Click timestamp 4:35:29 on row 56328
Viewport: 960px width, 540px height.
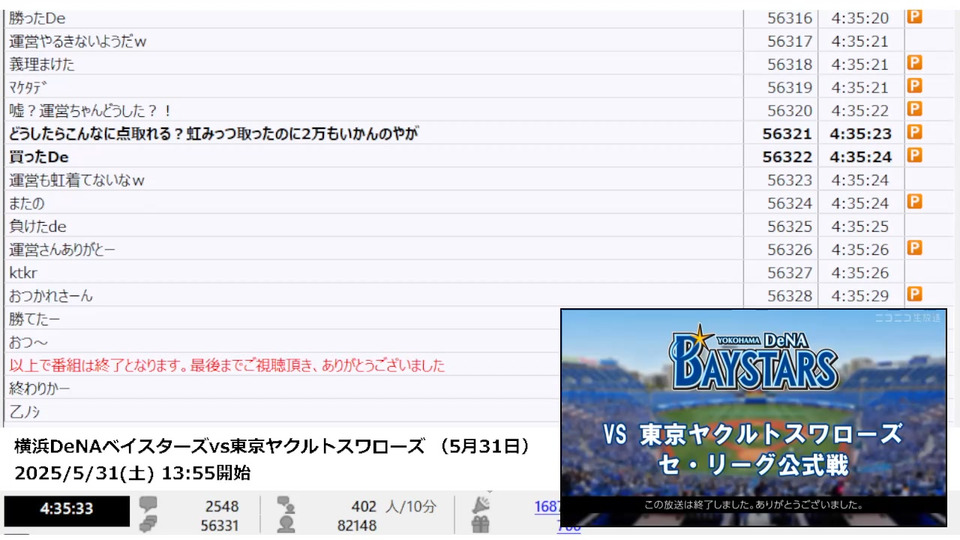860,296
